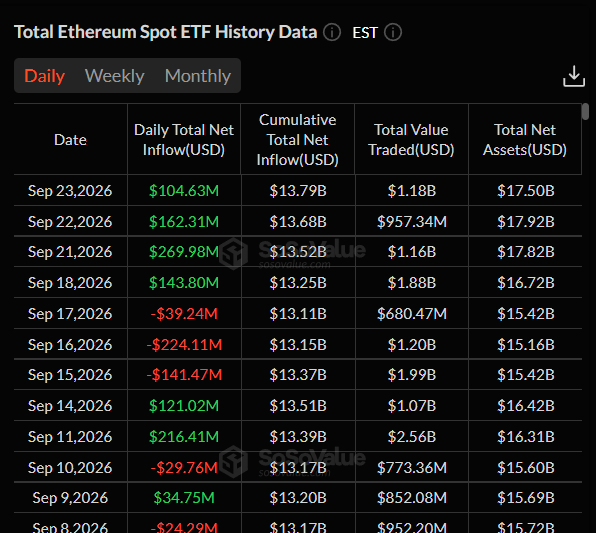Click the Sep 18,2026 date cell
Screen dimensions: 596x533
click(x=70, y=283)
